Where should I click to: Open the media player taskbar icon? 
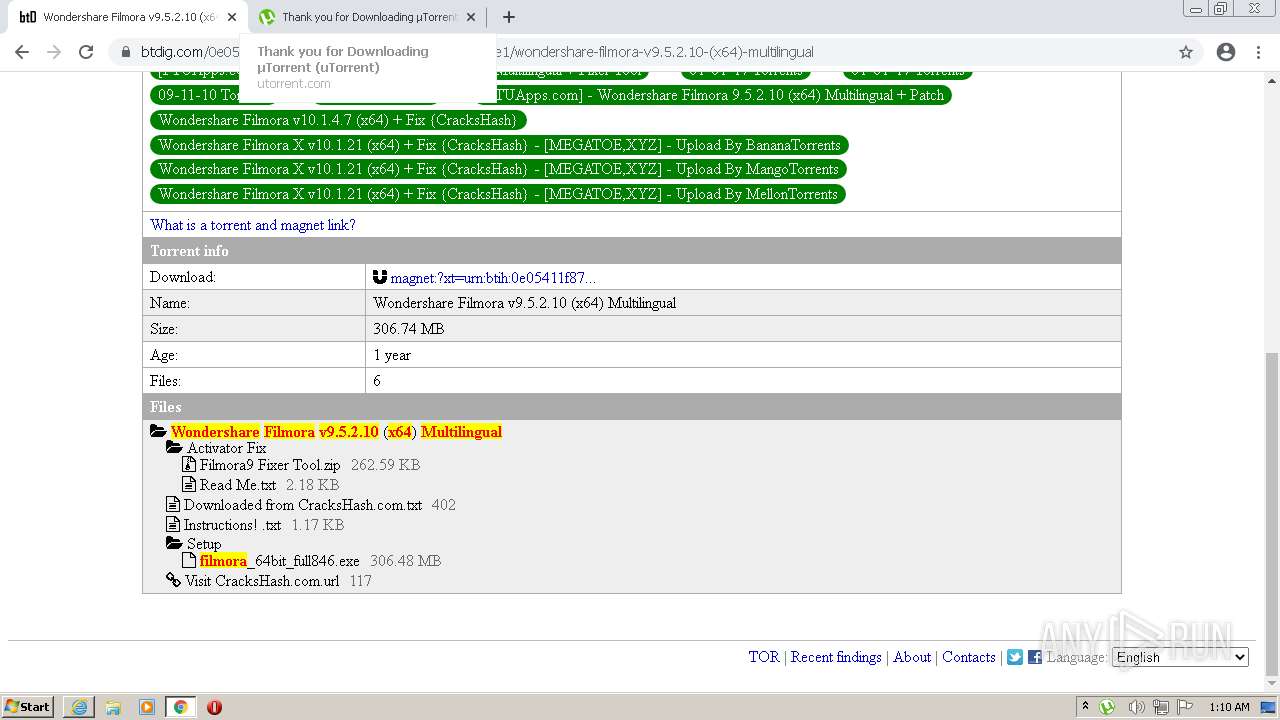click(147, 707)
